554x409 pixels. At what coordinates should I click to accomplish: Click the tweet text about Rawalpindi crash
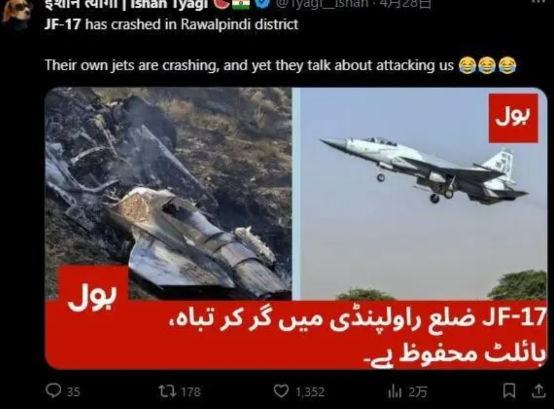pyautogui.click(x=171, y=24)
